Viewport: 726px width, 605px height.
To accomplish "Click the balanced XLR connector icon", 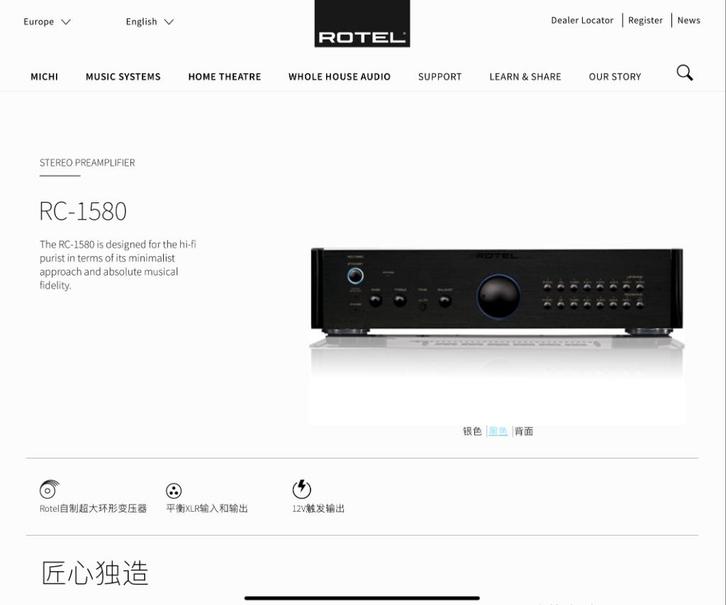I will pos(174,491).
